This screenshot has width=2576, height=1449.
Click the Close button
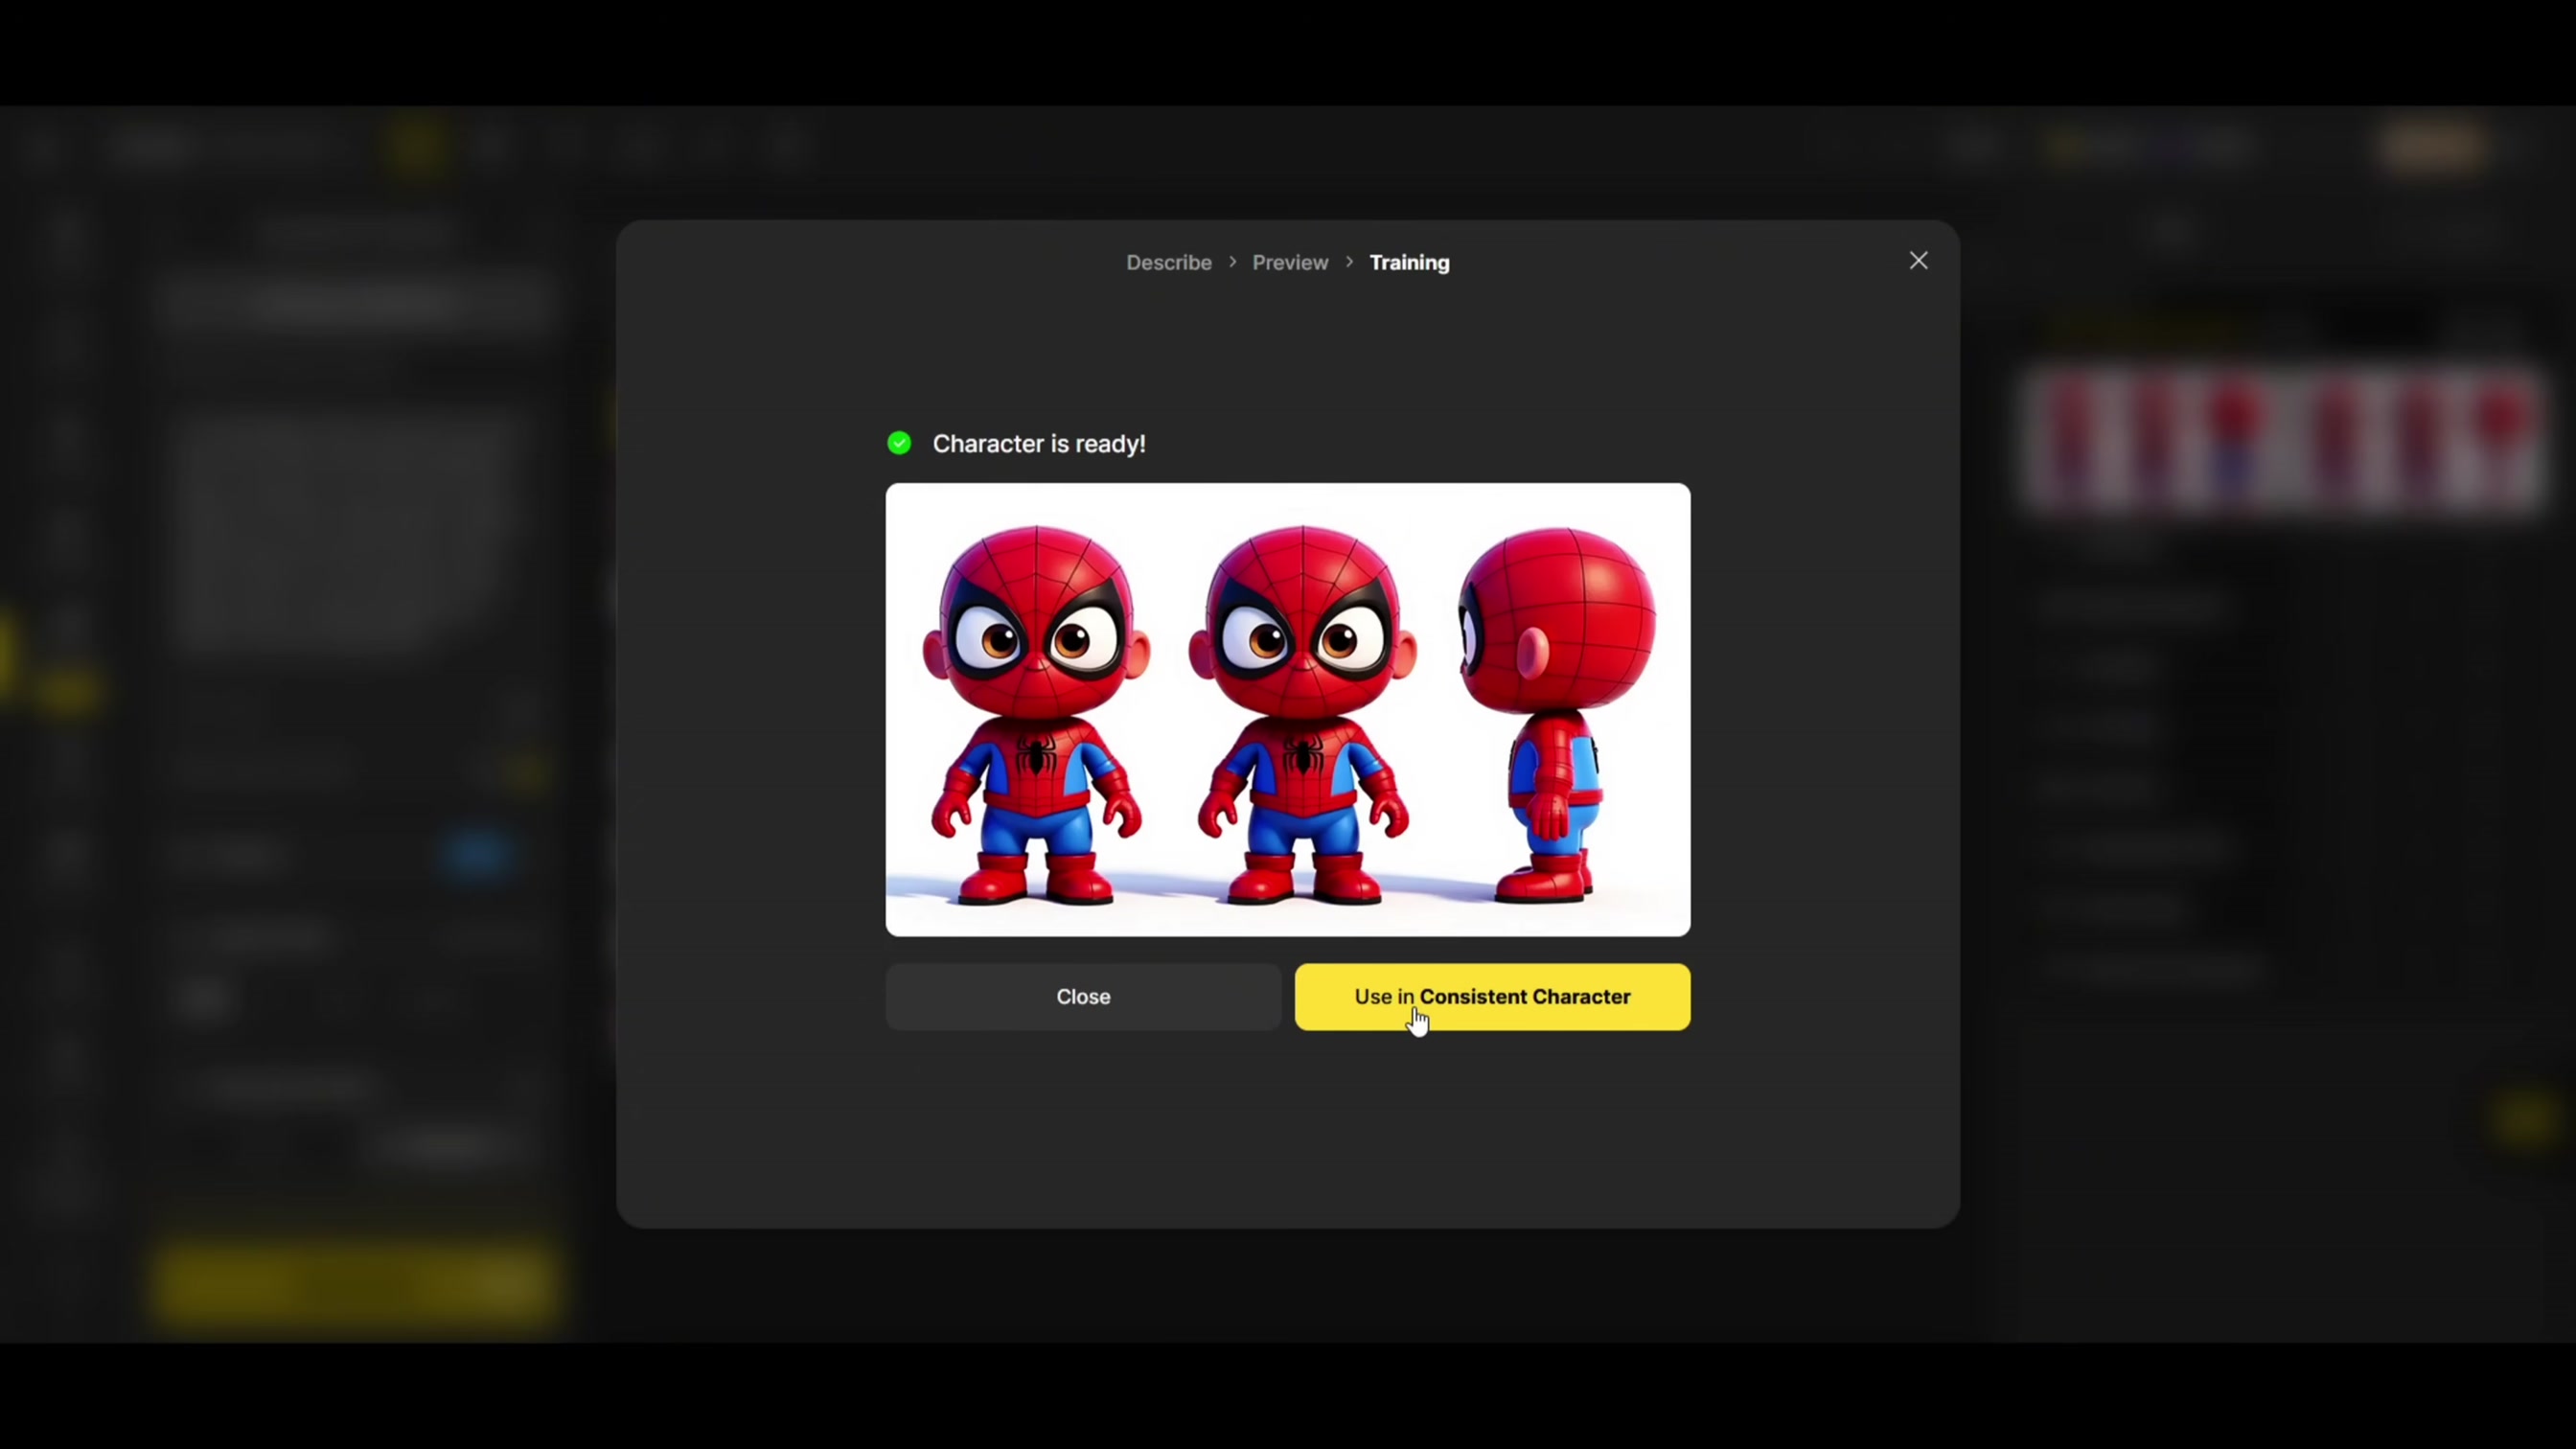[1083, 996]
